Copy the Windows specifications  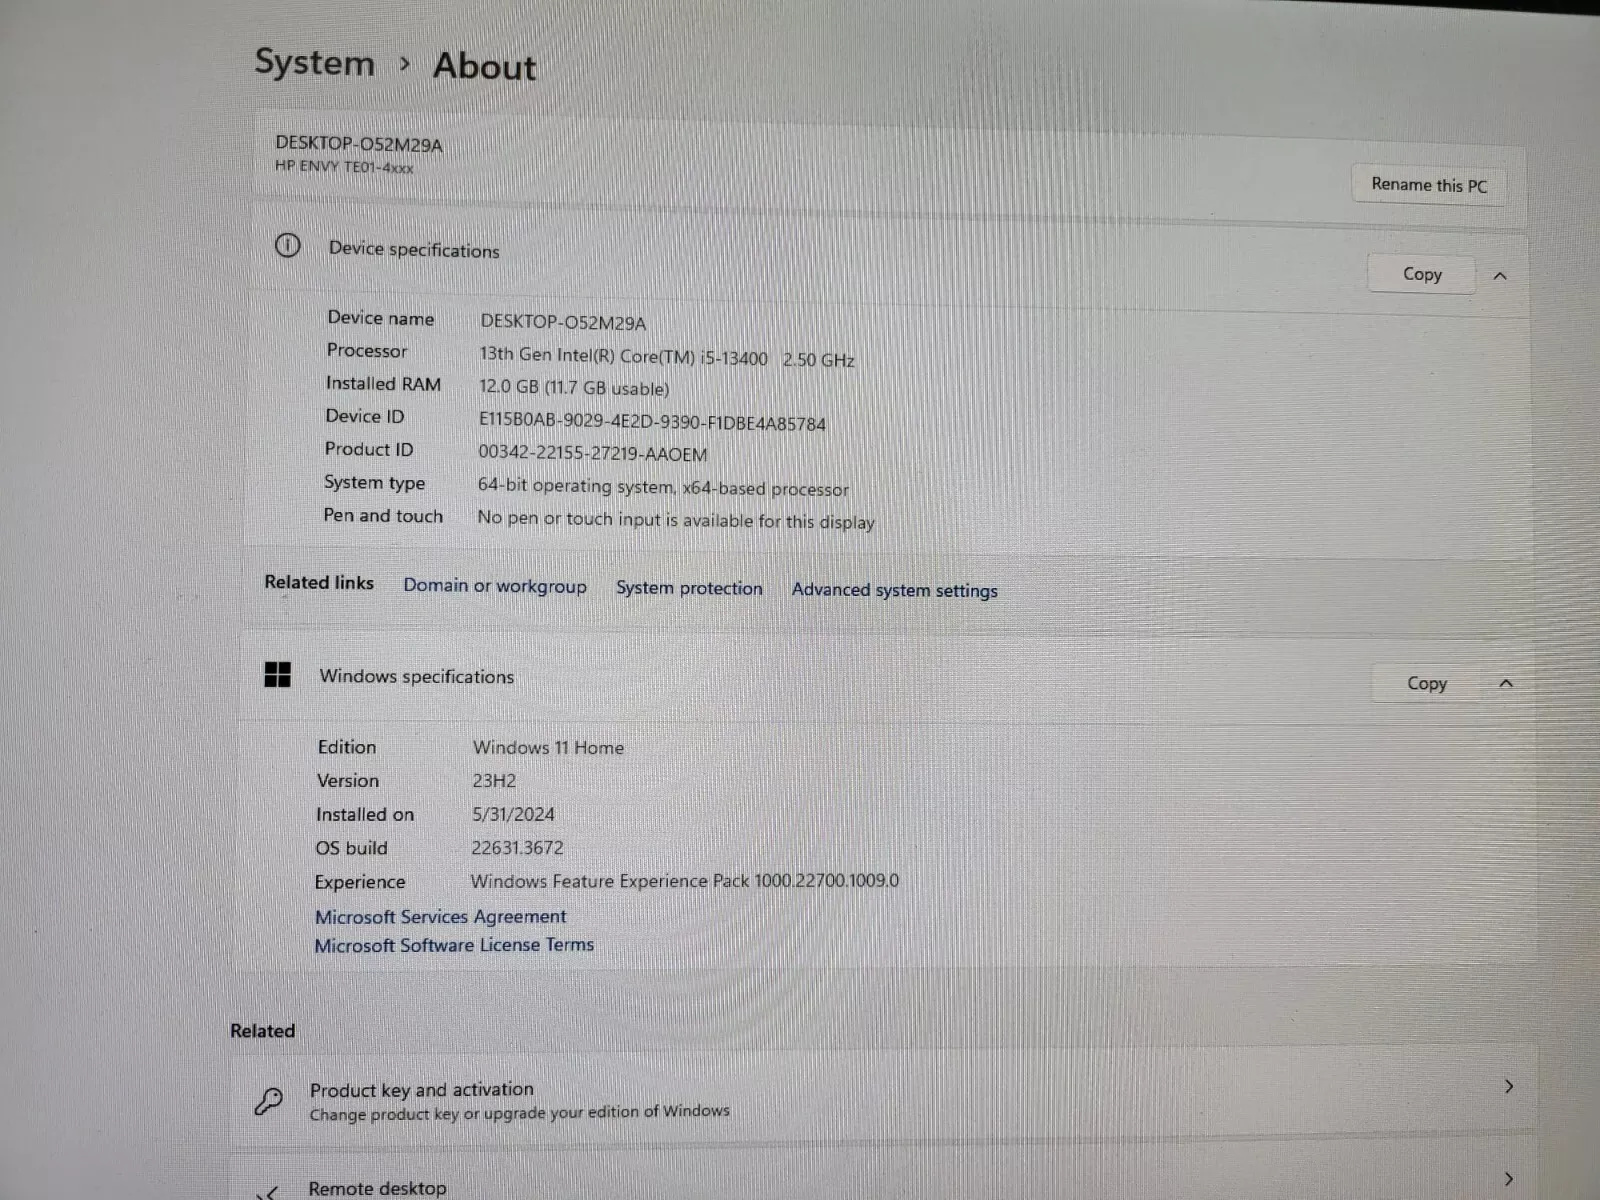point(1426,684)
